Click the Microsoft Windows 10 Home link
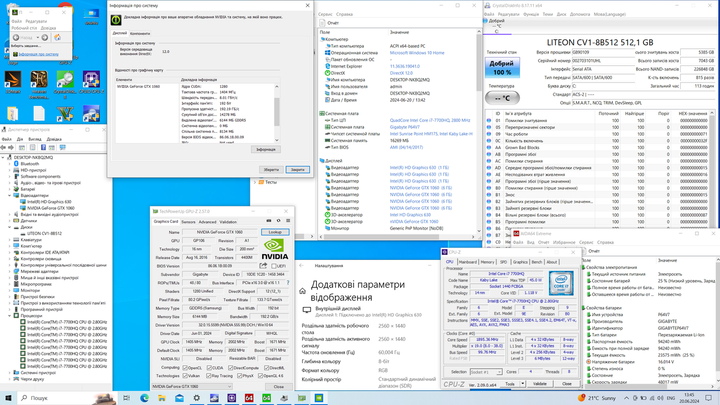The width and height of the screenshot is (720, 405). coord(417,53)
